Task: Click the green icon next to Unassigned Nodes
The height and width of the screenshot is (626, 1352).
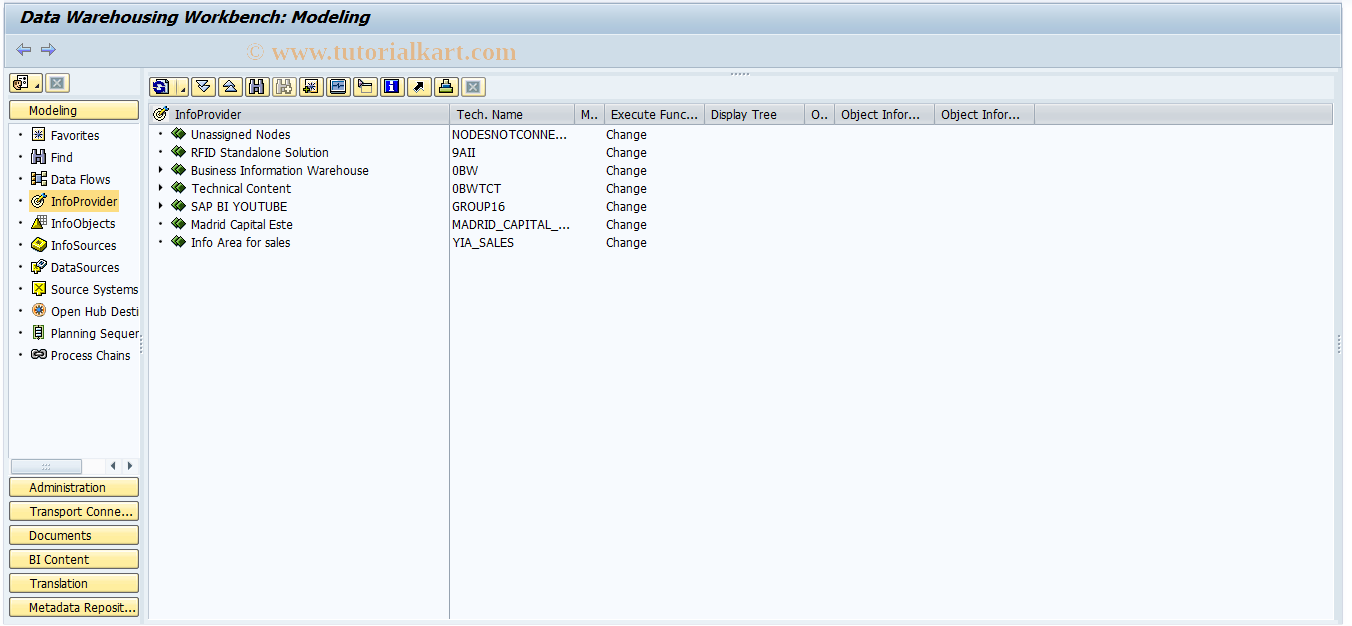Action: click(x=179, y=134)
